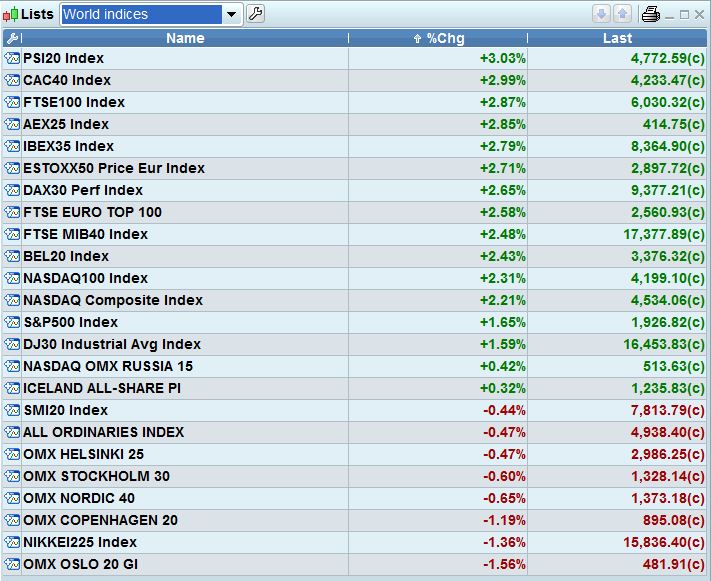Viewport: 711px width, 581px height.
Task: Open chart icon for FTSE MIB40 Index
Action: [x=12, y=234]
